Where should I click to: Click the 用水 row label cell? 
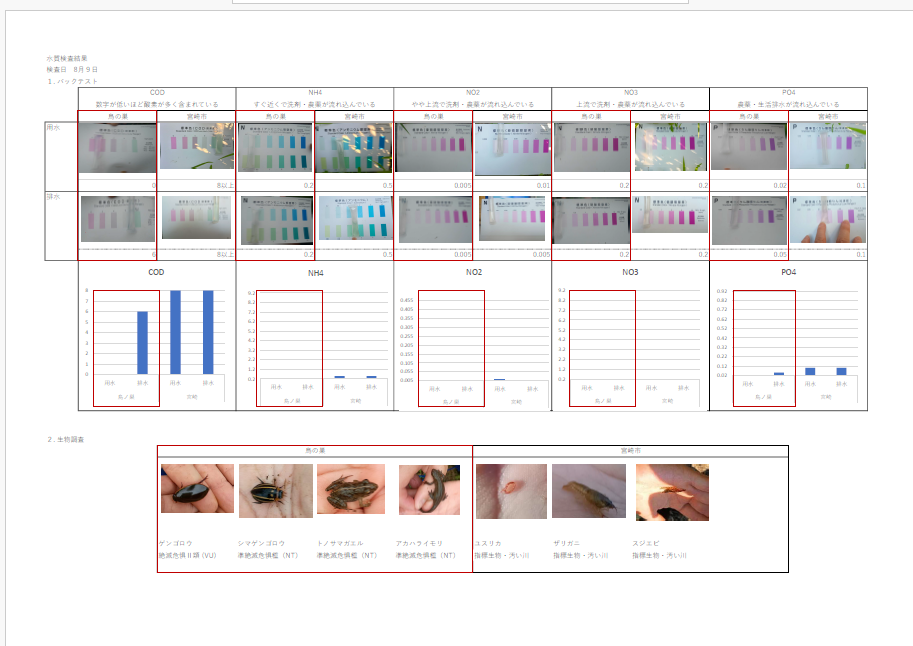(54, 128)
